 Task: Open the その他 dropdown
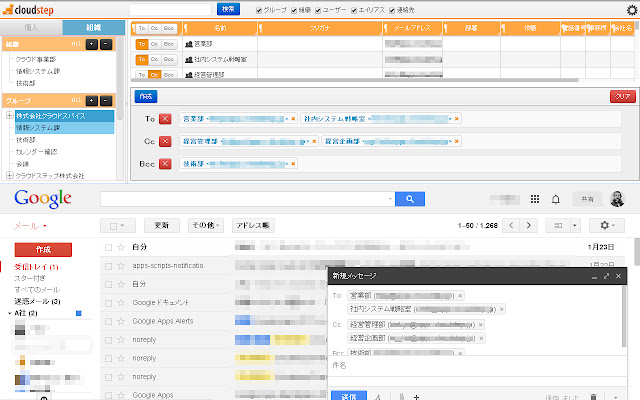206,225
